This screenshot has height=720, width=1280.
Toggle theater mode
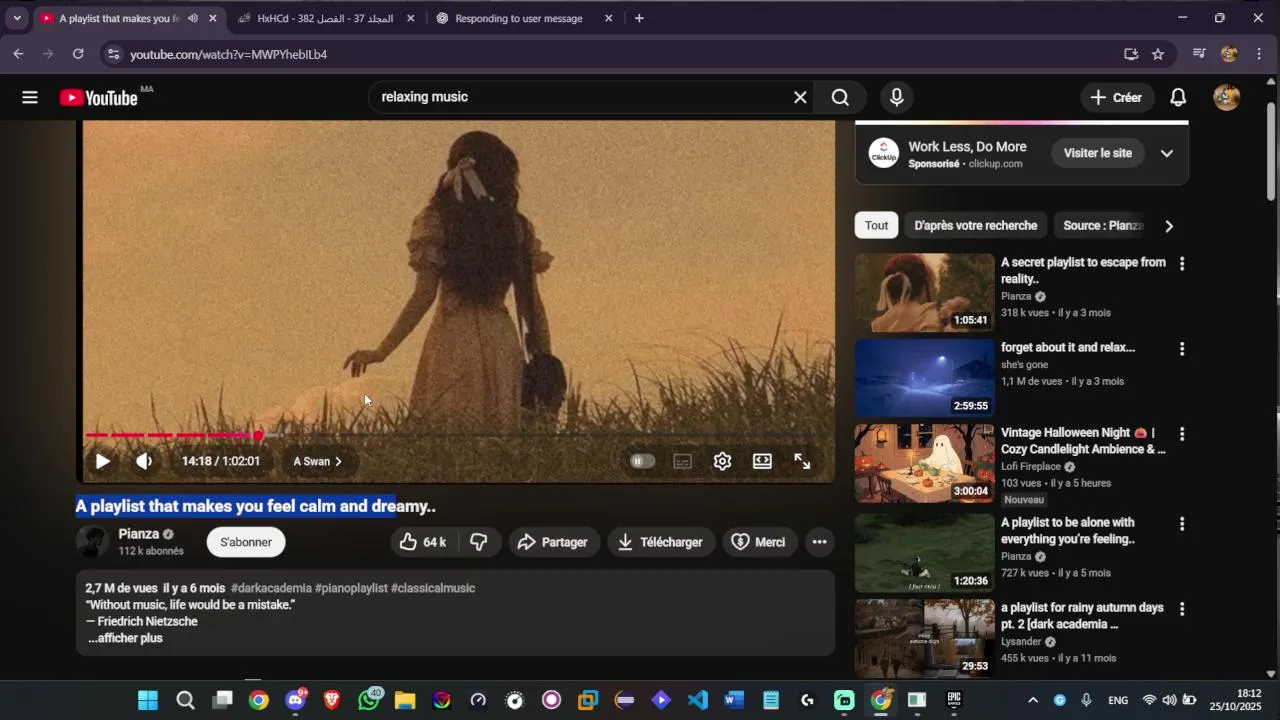(762, 461)
